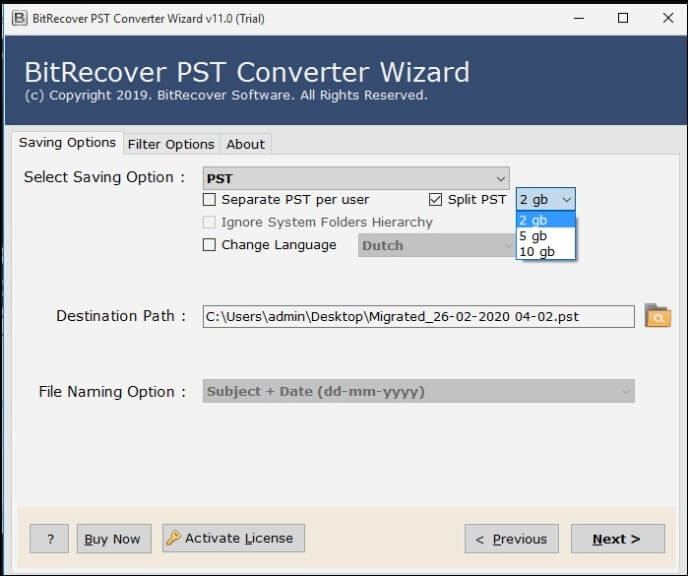Viewport: 688px width, 576px height.
Task: Proceed with the Next button
Action: (x=618, y=538)
